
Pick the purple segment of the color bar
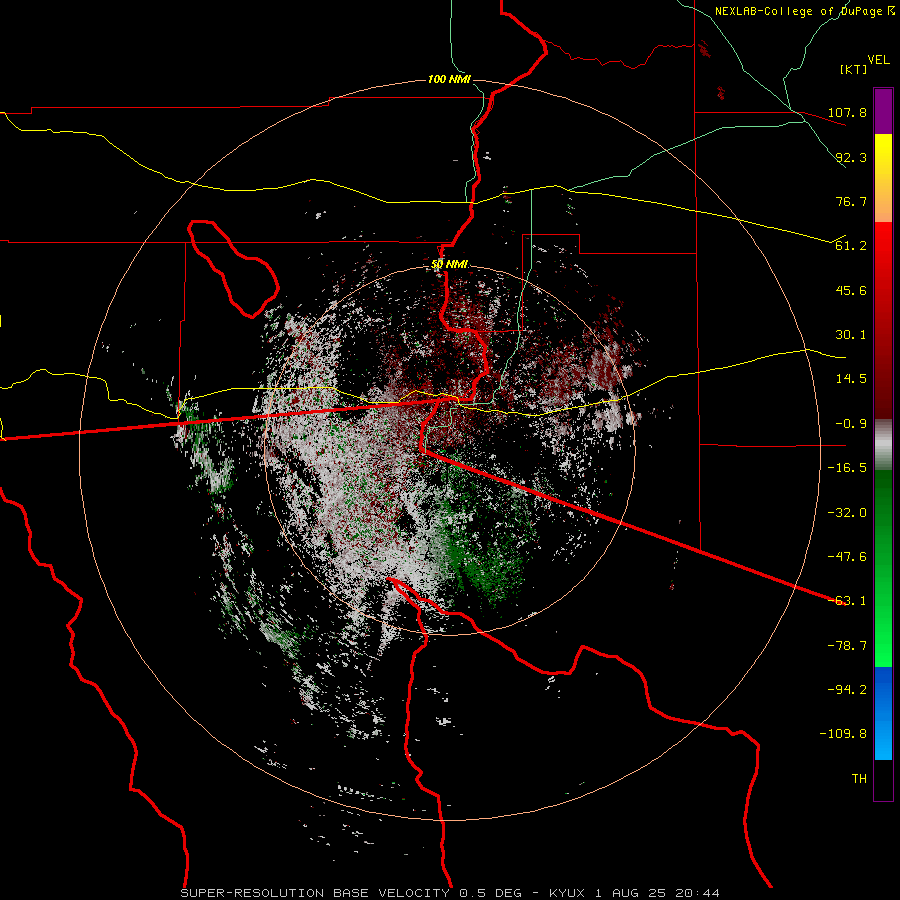pyautogui.click(x=883, y=111)
